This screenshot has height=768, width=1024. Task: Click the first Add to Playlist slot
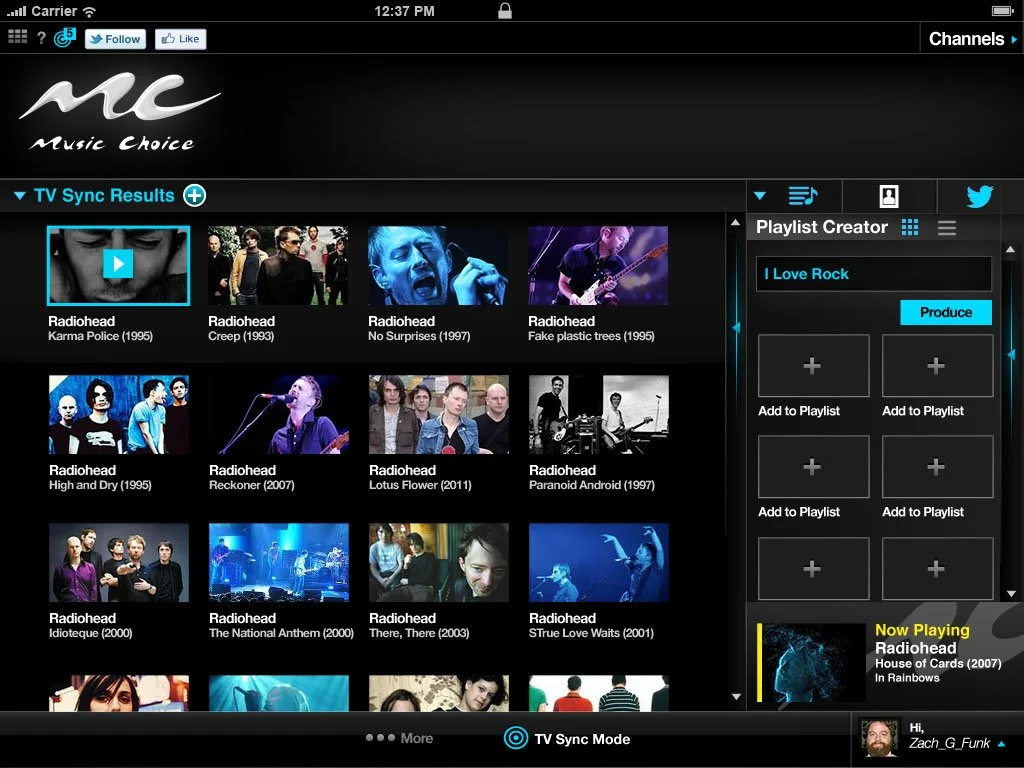click(813, 366)
